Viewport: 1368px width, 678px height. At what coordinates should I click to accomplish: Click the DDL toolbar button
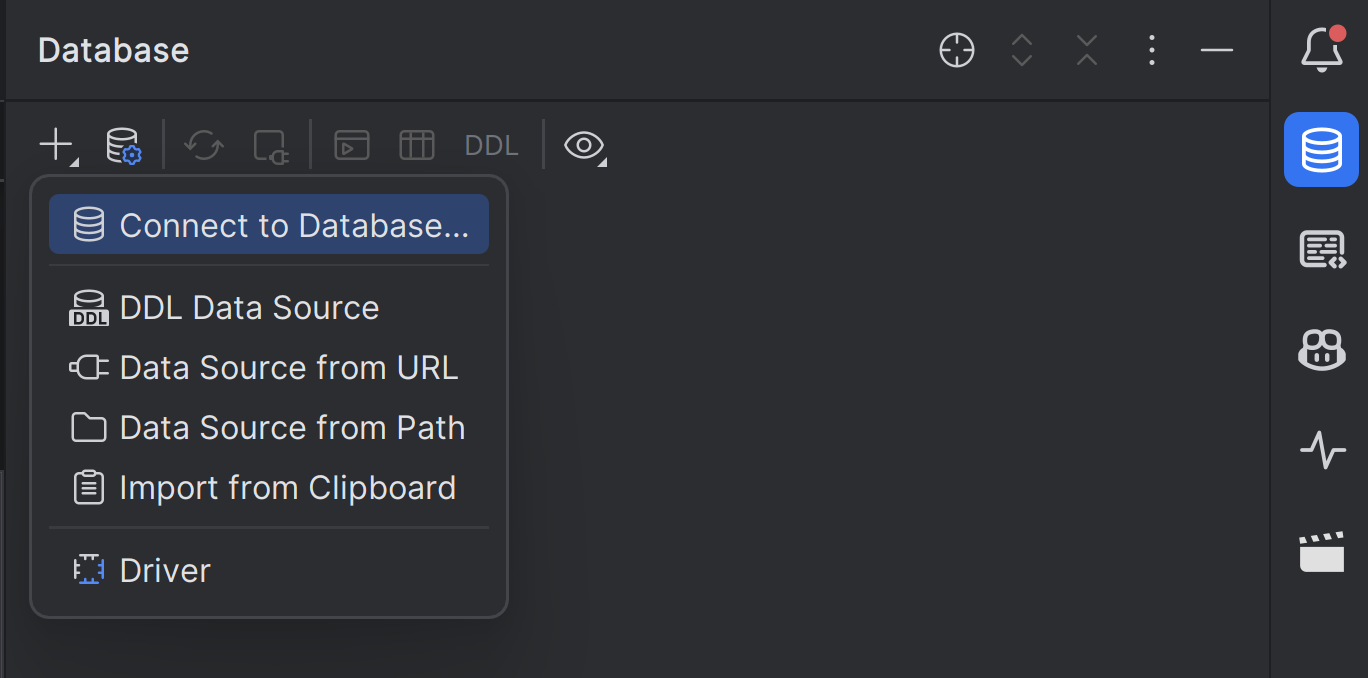[x=491, y=146]
